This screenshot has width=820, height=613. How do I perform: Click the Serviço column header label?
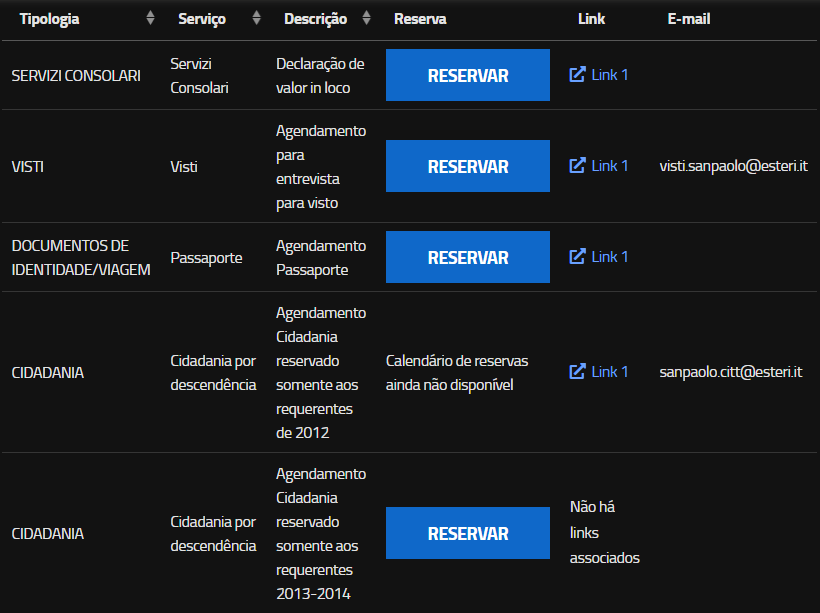(x=201, y=19)
